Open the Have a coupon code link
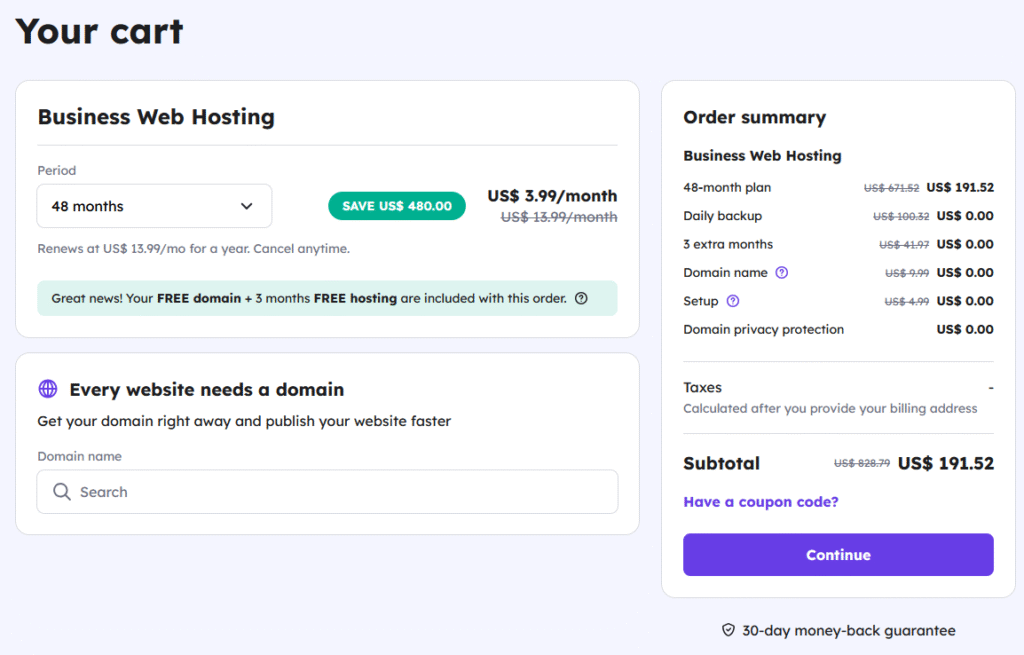The height and width of the screenshot is (655, 1024). tap(760, 502)
